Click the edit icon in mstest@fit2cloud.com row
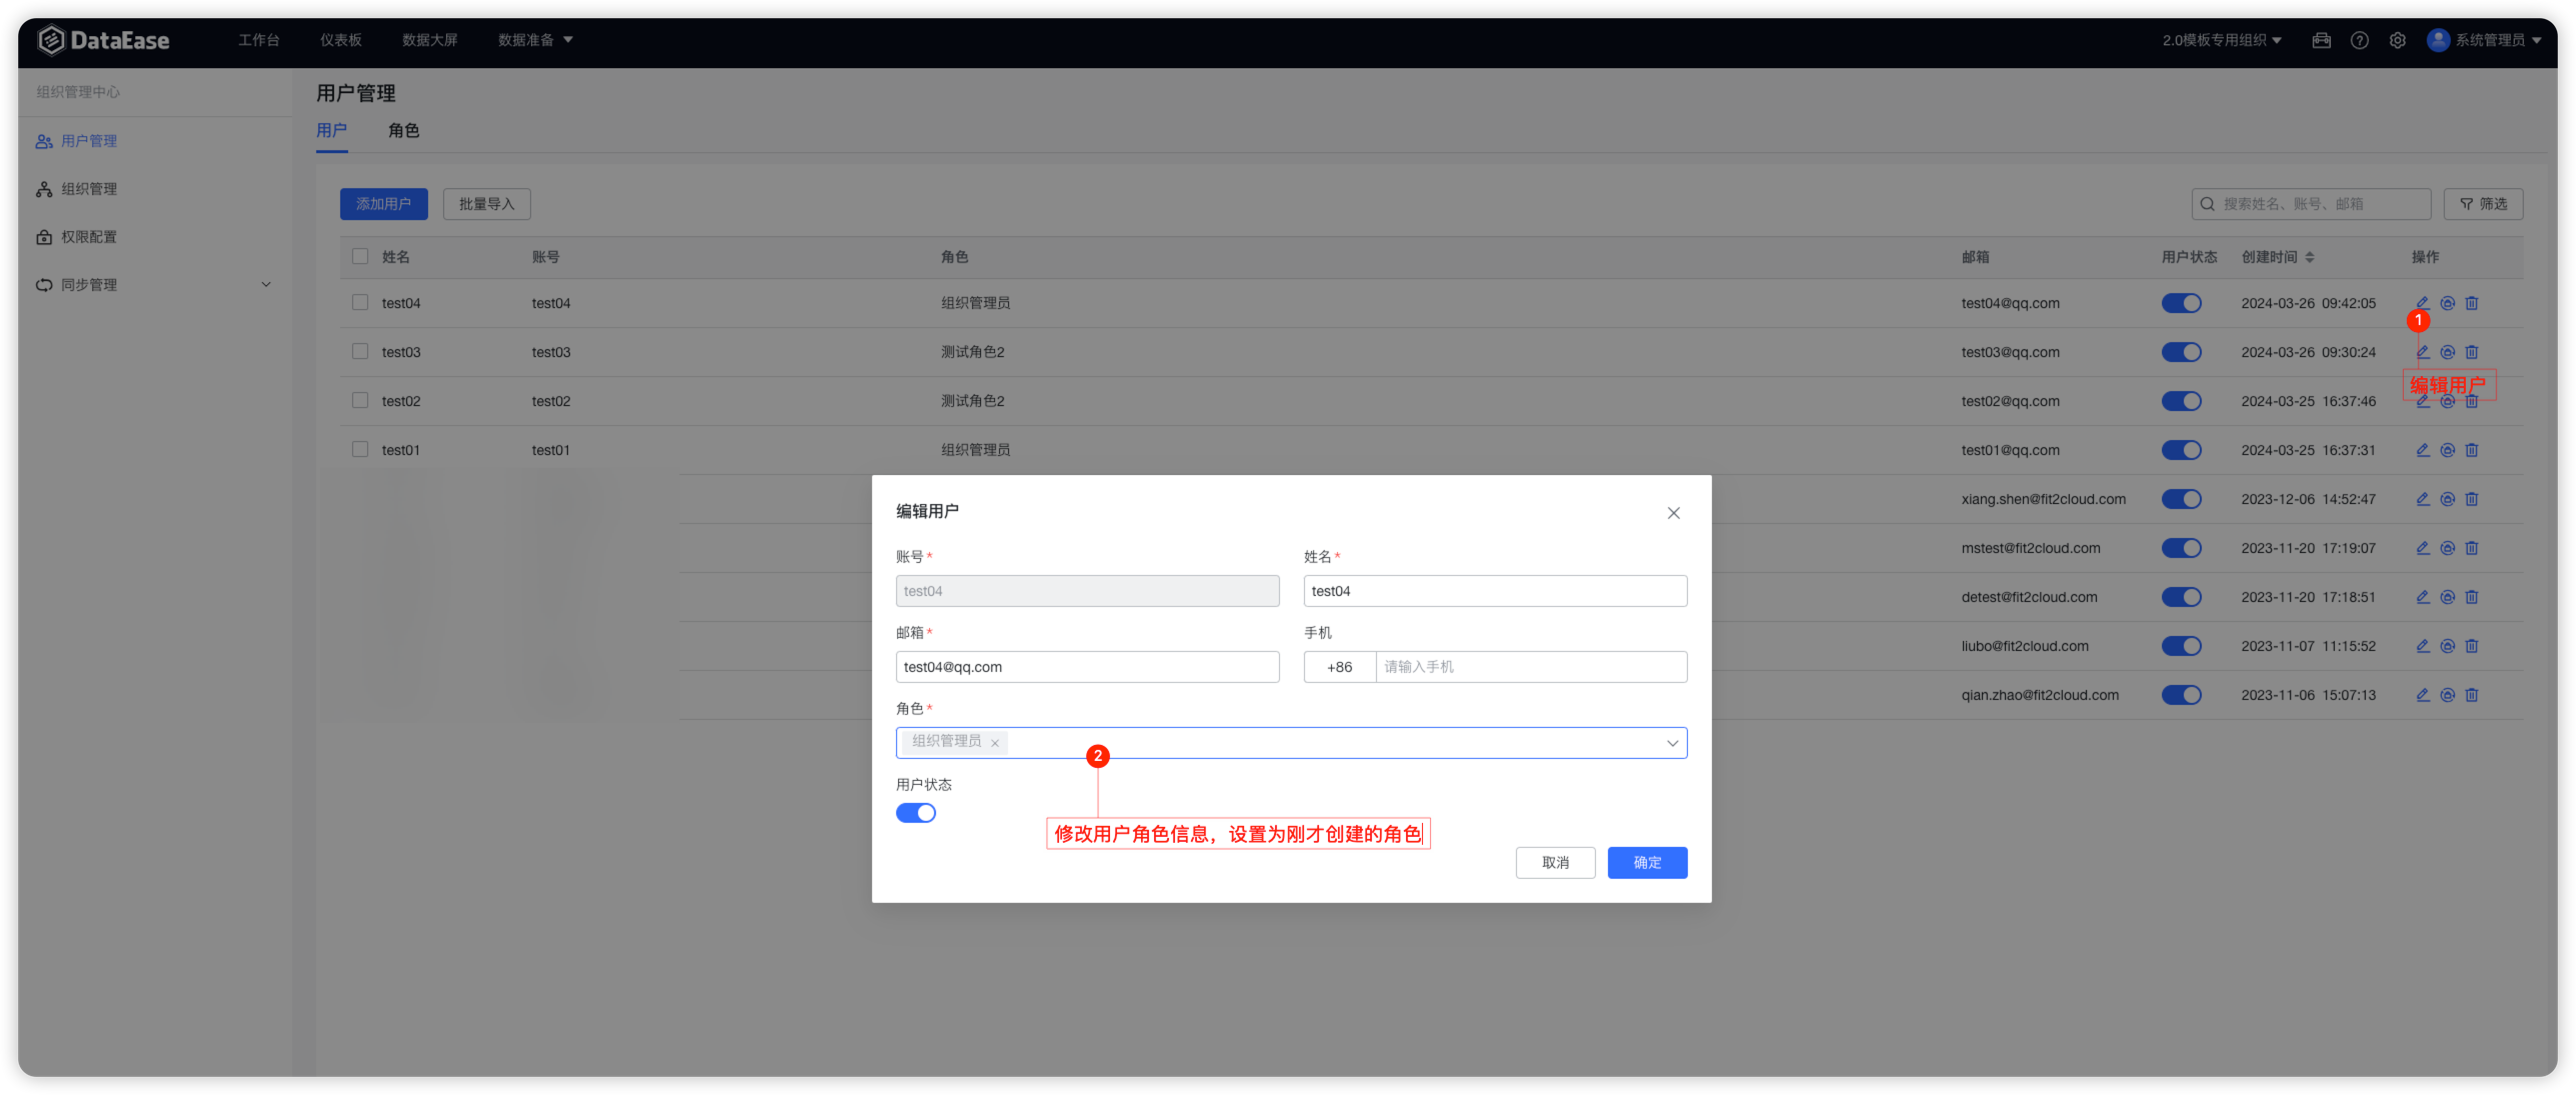This screenshot has width=2576, height=1095. pyautogui.click(x=2422, y=548)
